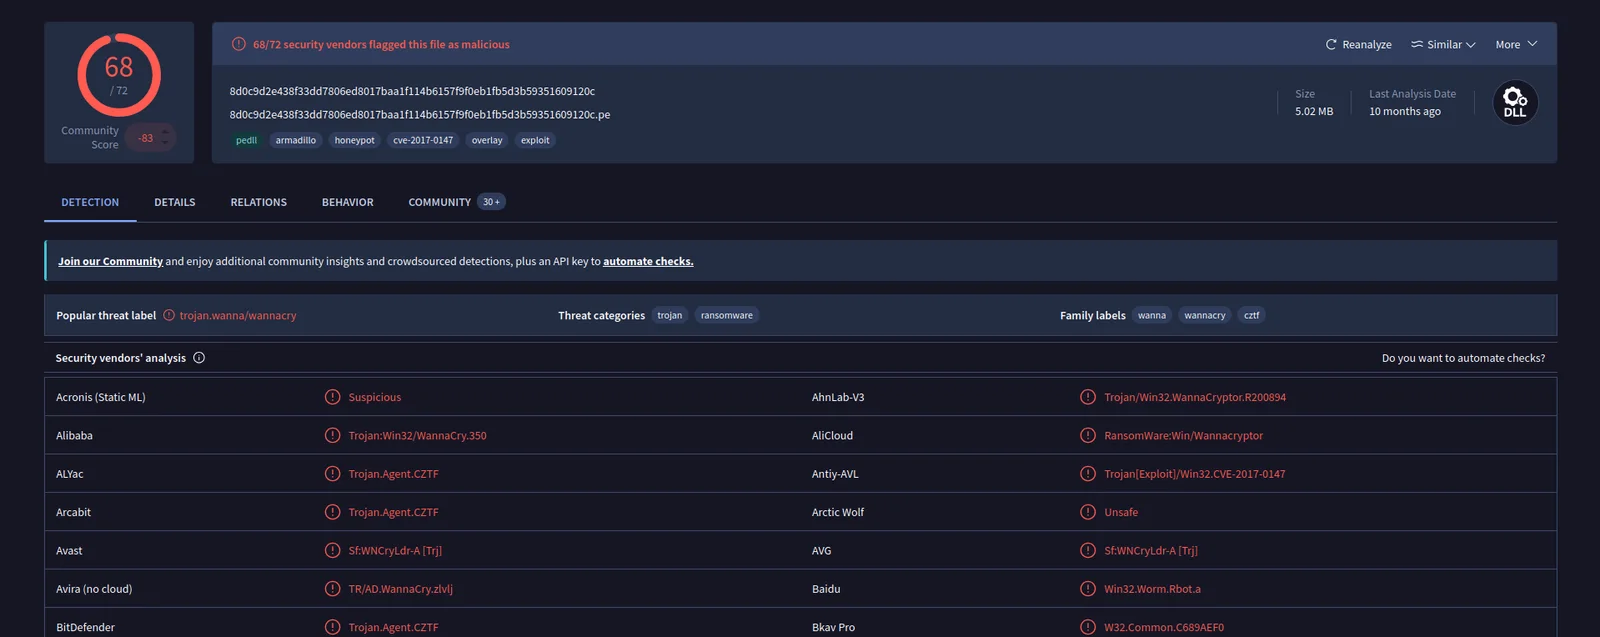Click alert icon for Alibaba Trojan:Win32/WannaCry.350
Viewport: 1600px width, 637px height.
coord(333,435)
